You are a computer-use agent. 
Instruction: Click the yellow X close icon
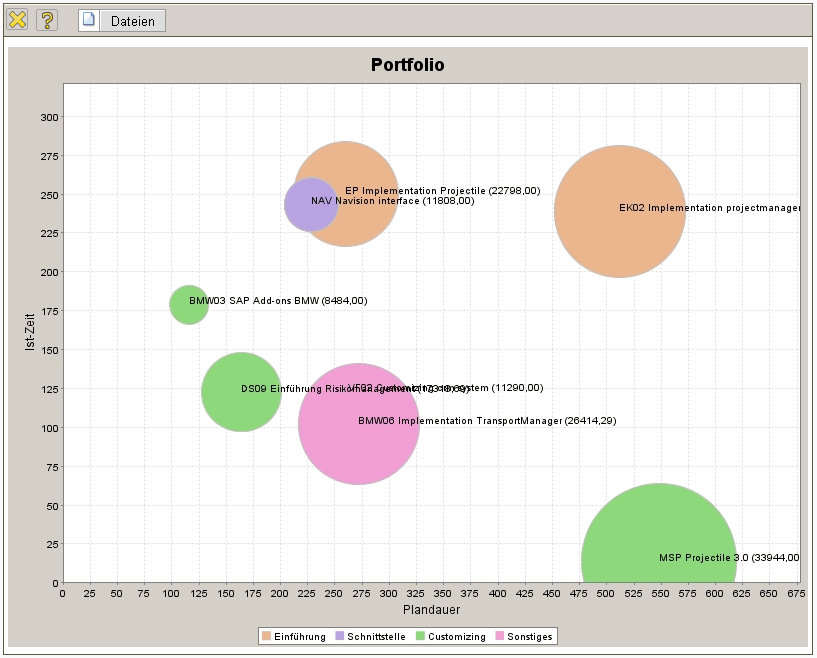coord(18,20)
